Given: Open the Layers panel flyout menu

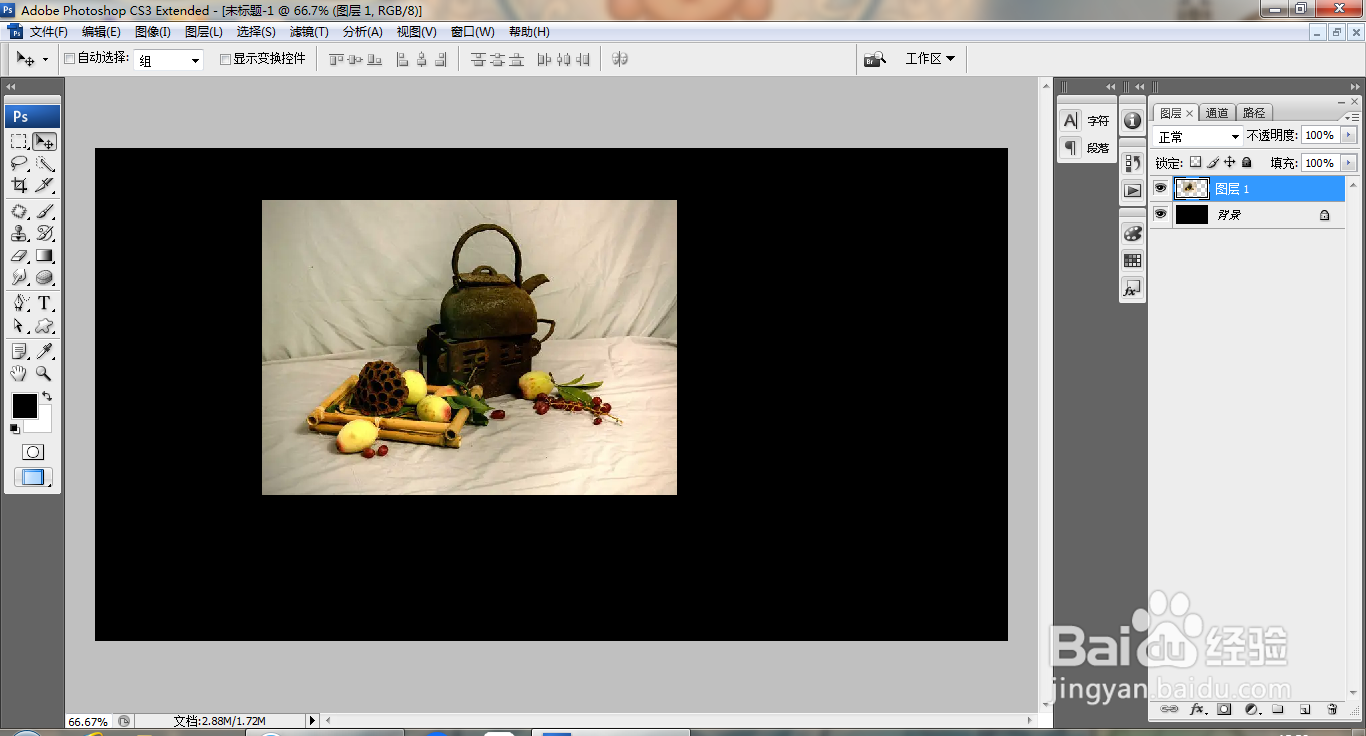Looking at the screenshot, I should coord(1354,116).
